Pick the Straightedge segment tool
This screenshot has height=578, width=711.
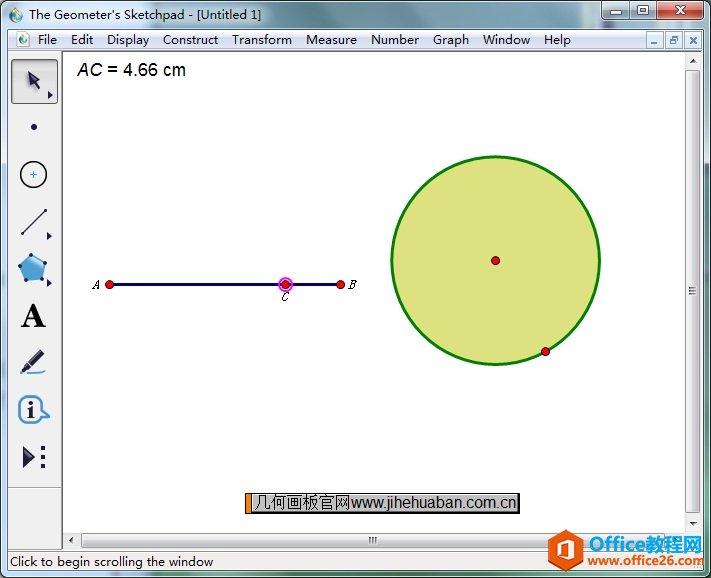(x=33, y=222)
